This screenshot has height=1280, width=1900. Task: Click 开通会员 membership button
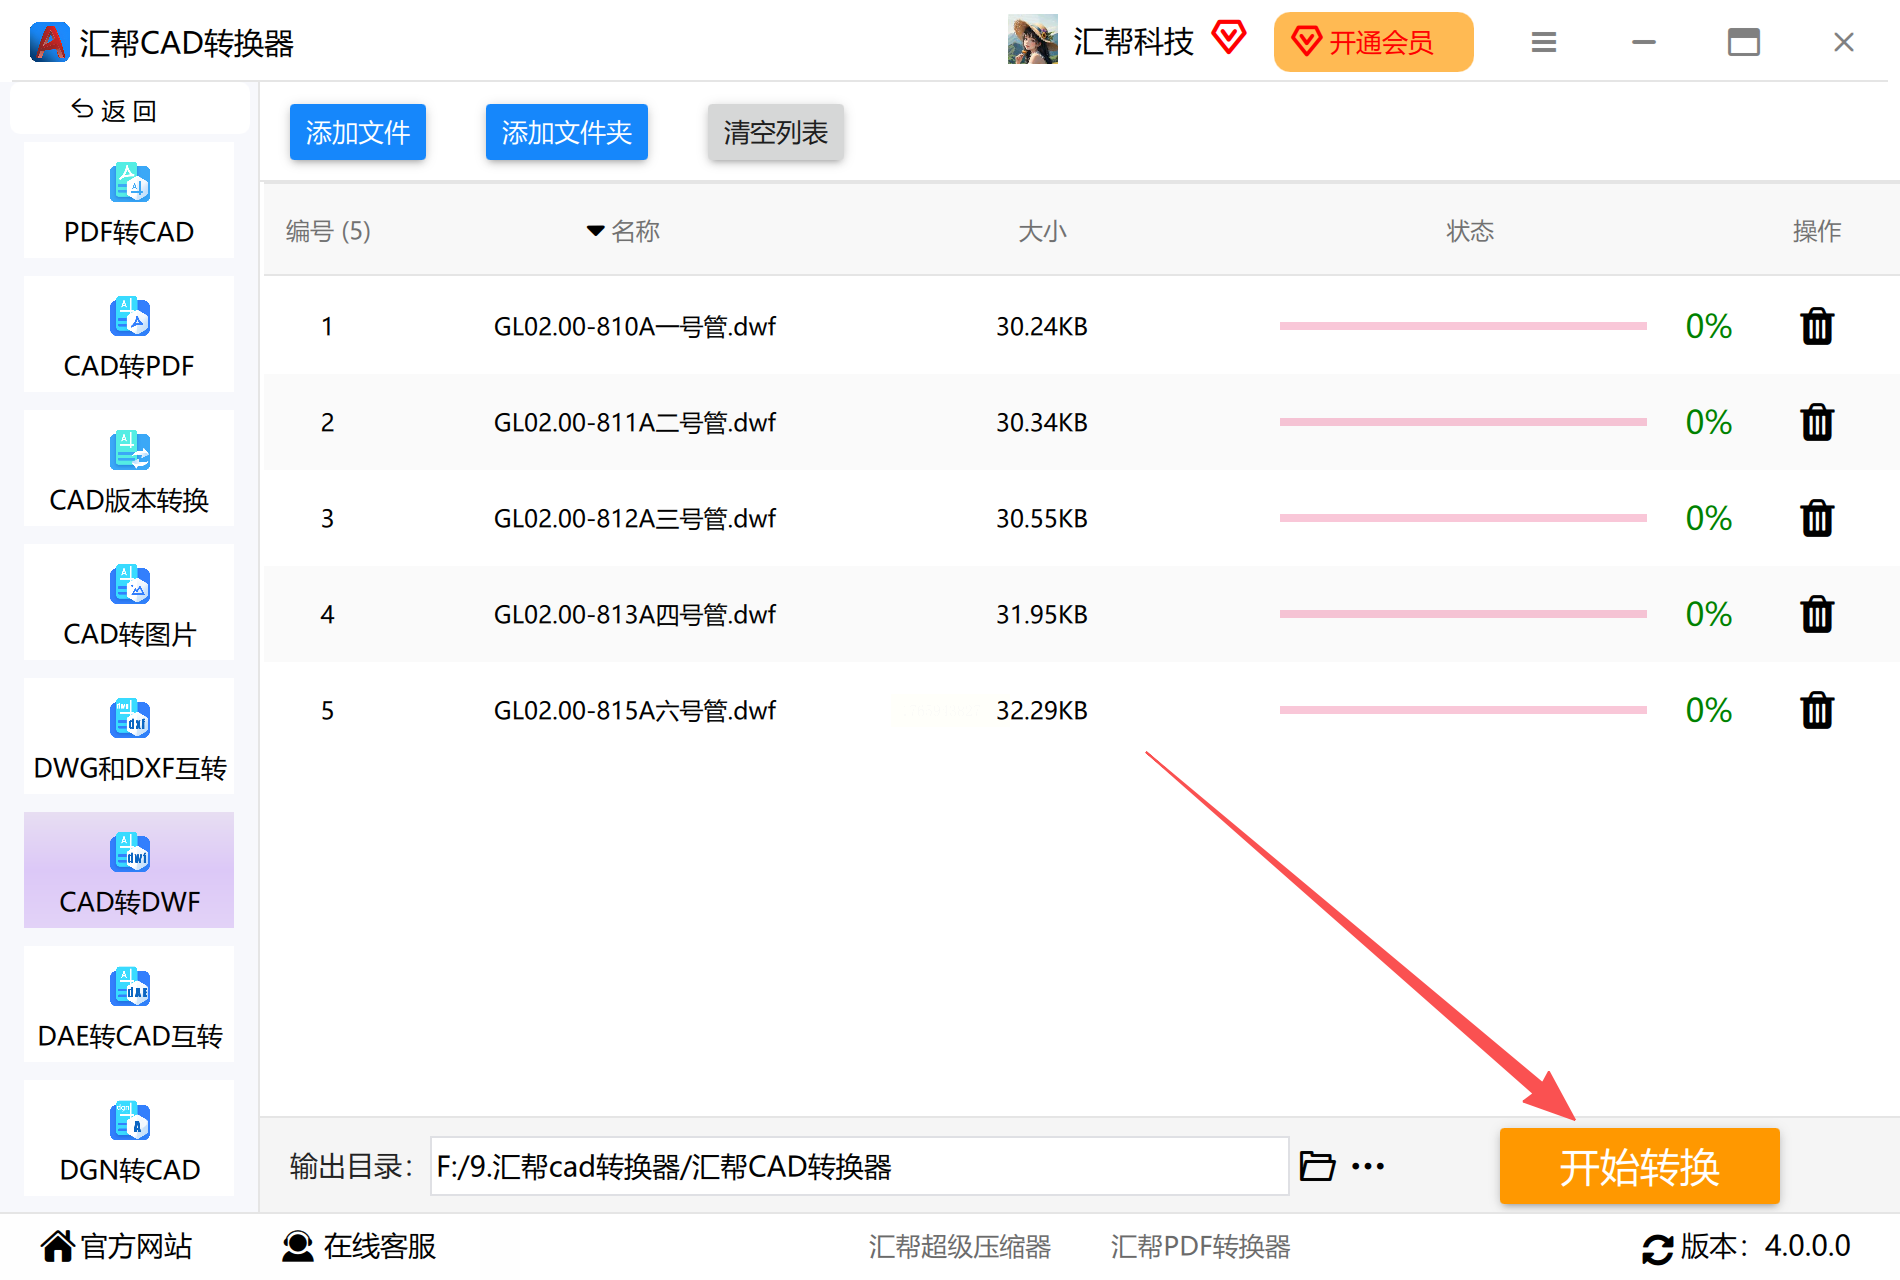pos(1374,42)
